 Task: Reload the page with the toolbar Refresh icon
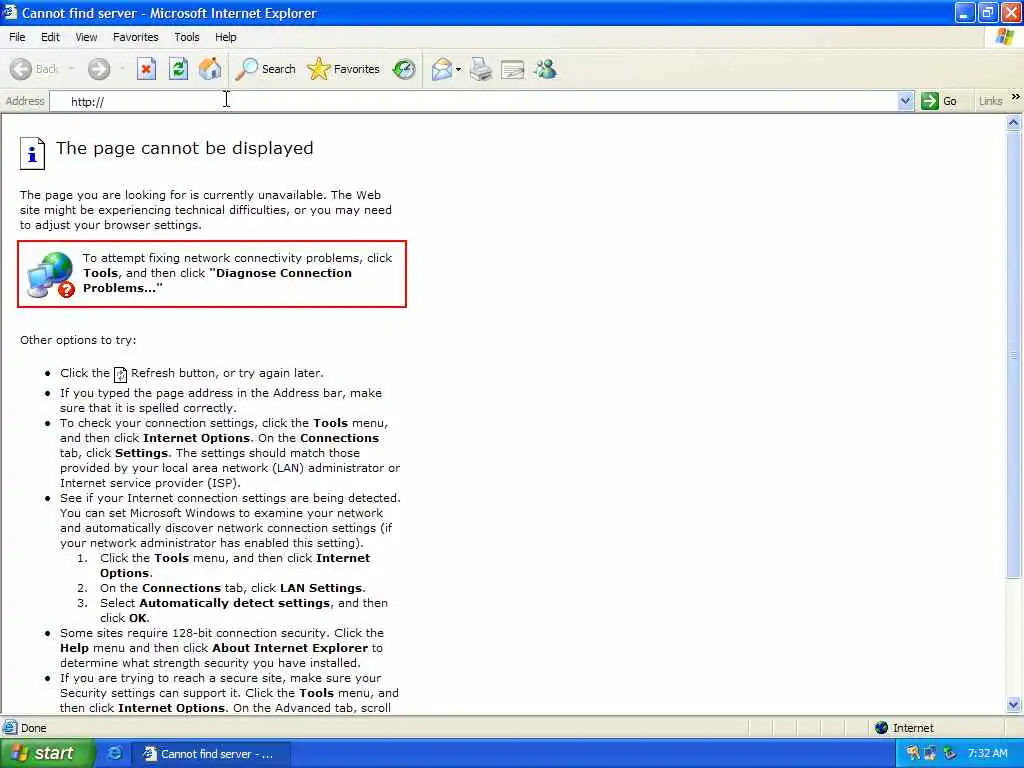(178, 69)
